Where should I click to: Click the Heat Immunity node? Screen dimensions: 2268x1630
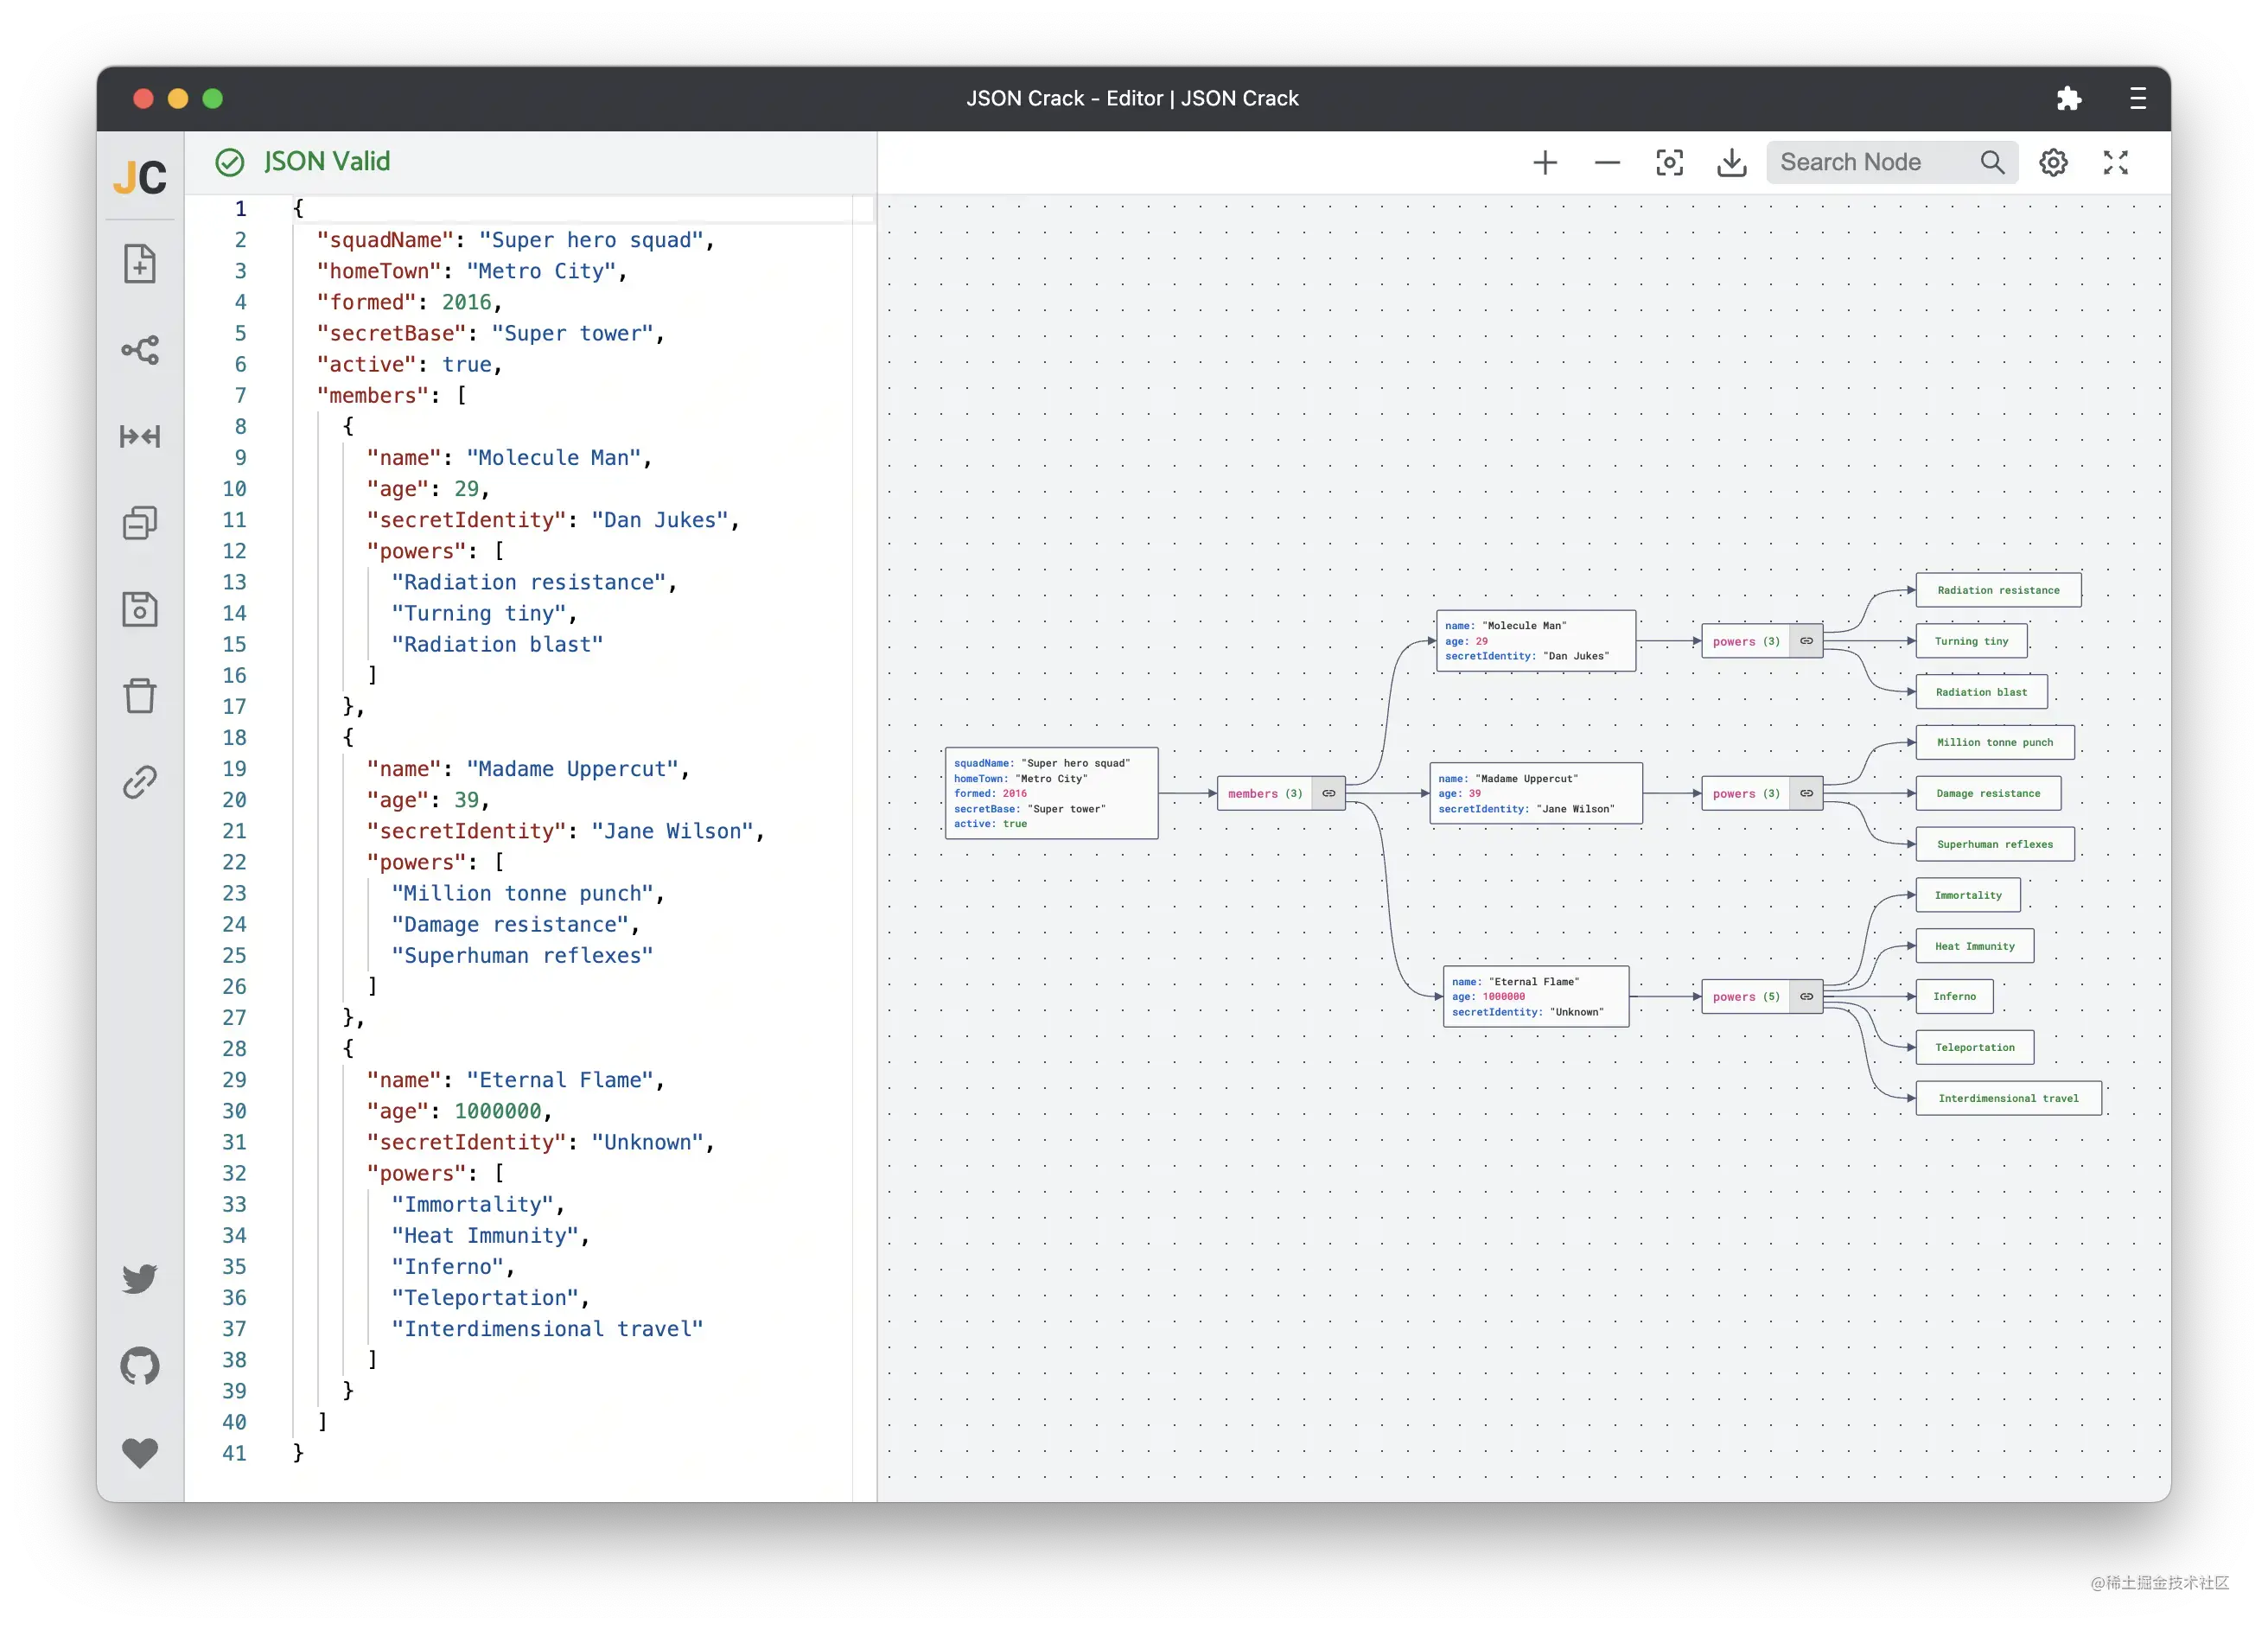tap(1974, 946)
